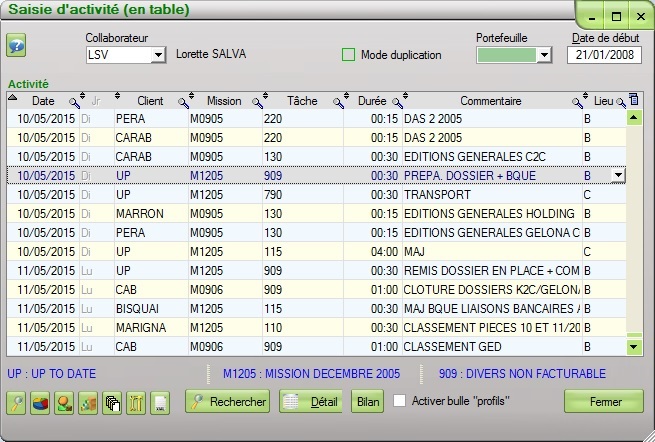Open the tools settings icon
The image size is (655, 442).
[136, 403]
